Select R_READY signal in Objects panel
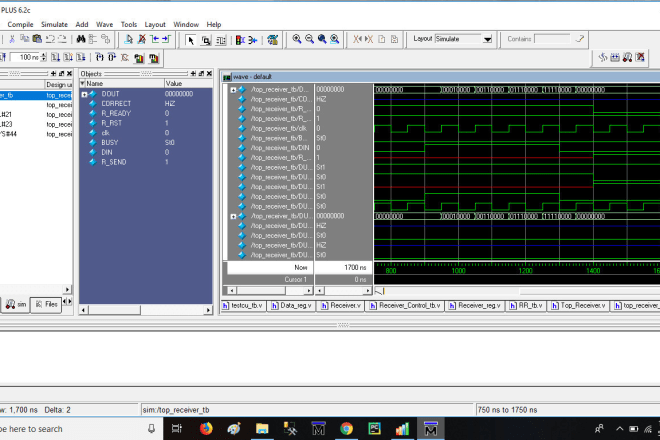The height and width of the screenshot is (440, 660). coord(116,114)
